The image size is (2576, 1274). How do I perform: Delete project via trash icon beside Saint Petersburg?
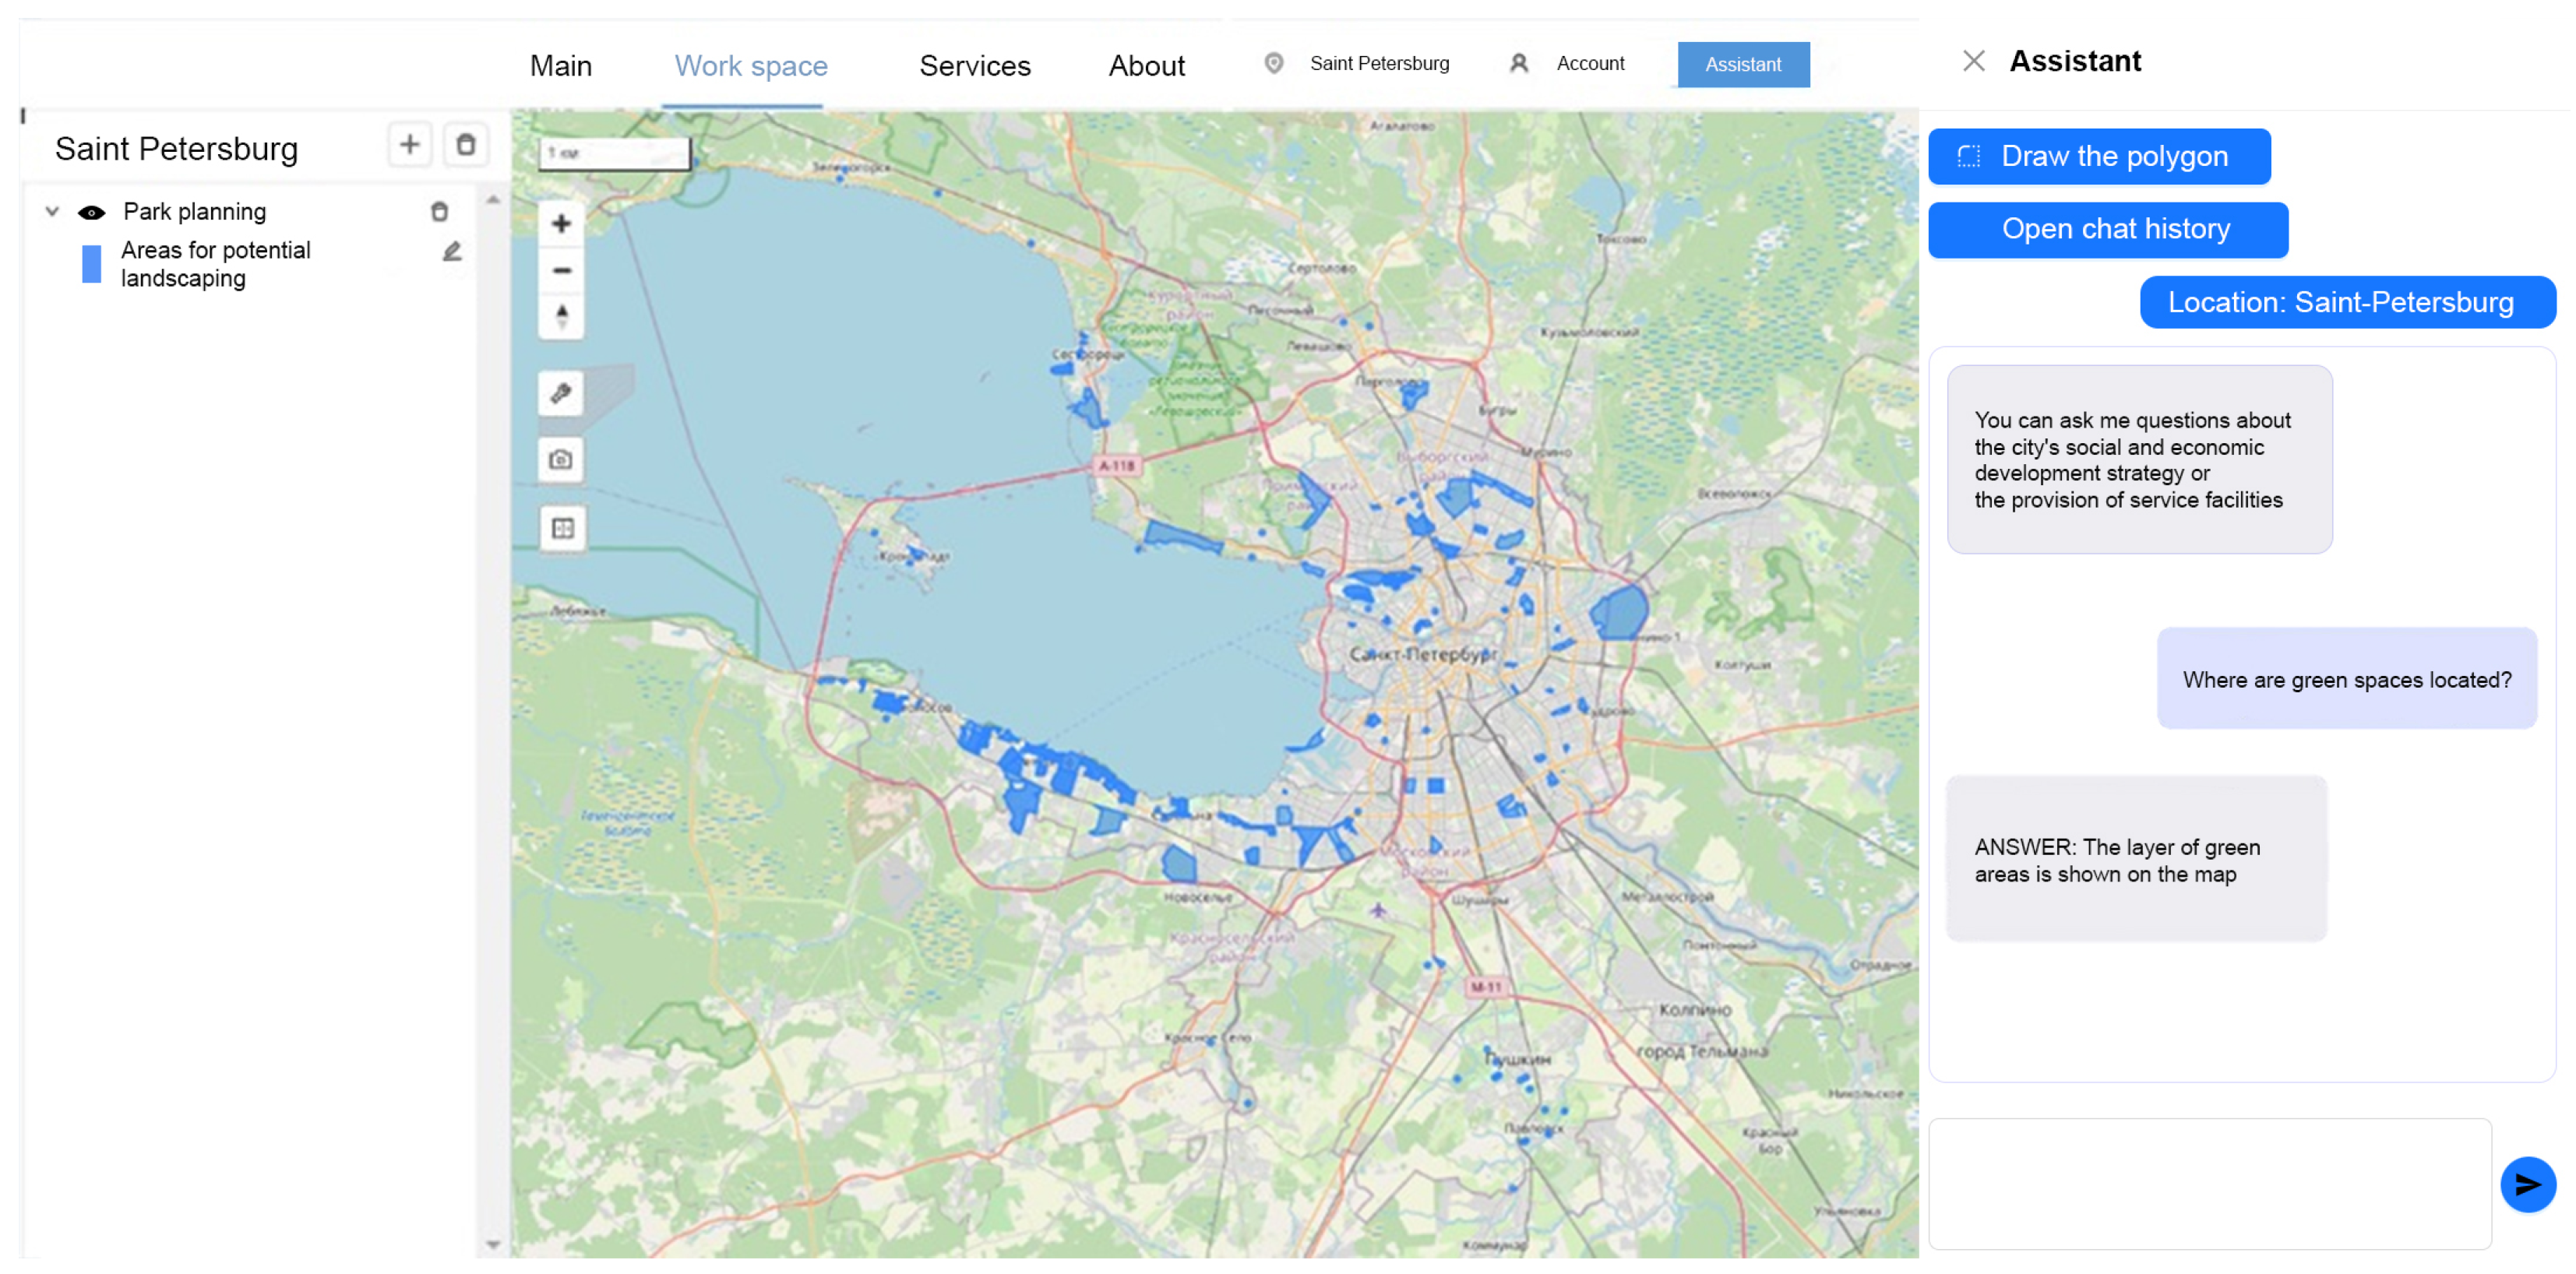465,145
